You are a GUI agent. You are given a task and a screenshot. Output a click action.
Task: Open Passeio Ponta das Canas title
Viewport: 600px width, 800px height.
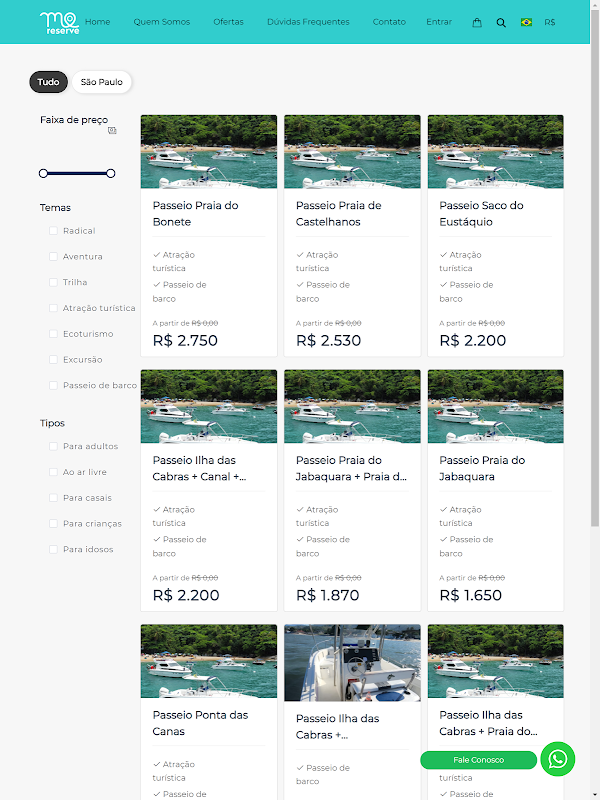200,723
